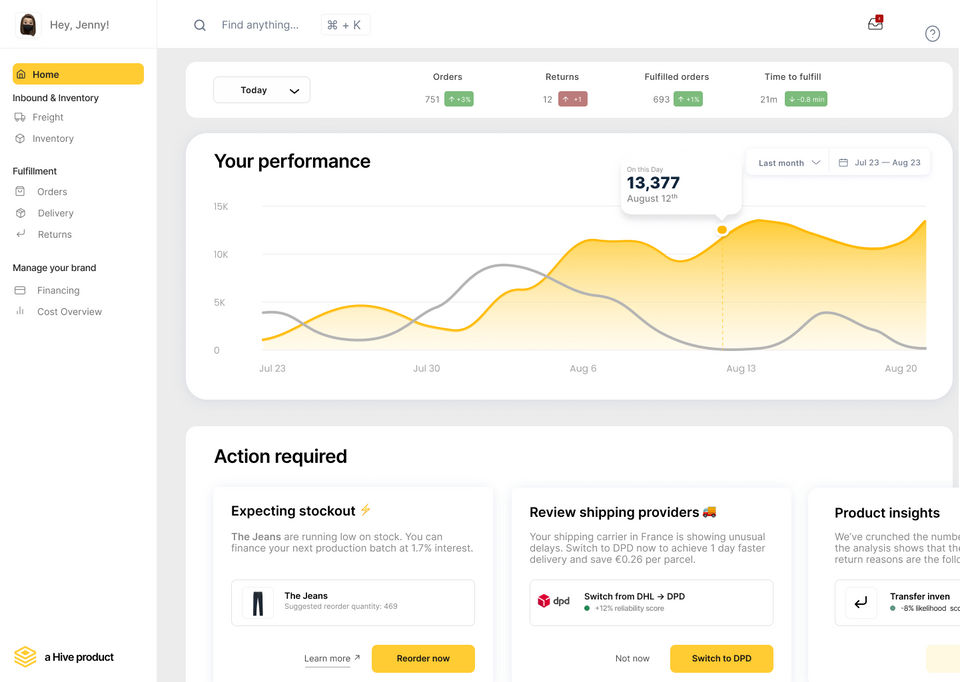The width and height of the screenshot is (960, 682).
Task: Click The Jeans reorder suggestion card
Action: (x=353, y=602)
